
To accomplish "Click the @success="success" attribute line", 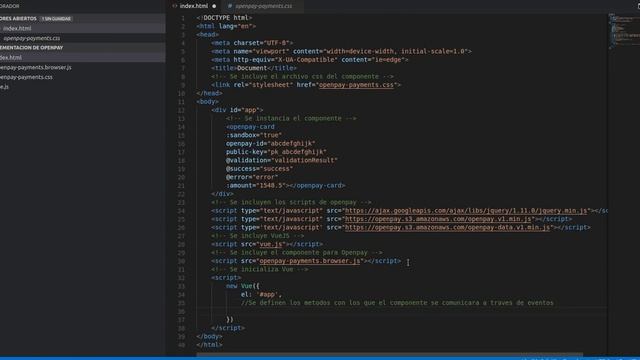I will point(260,169).
